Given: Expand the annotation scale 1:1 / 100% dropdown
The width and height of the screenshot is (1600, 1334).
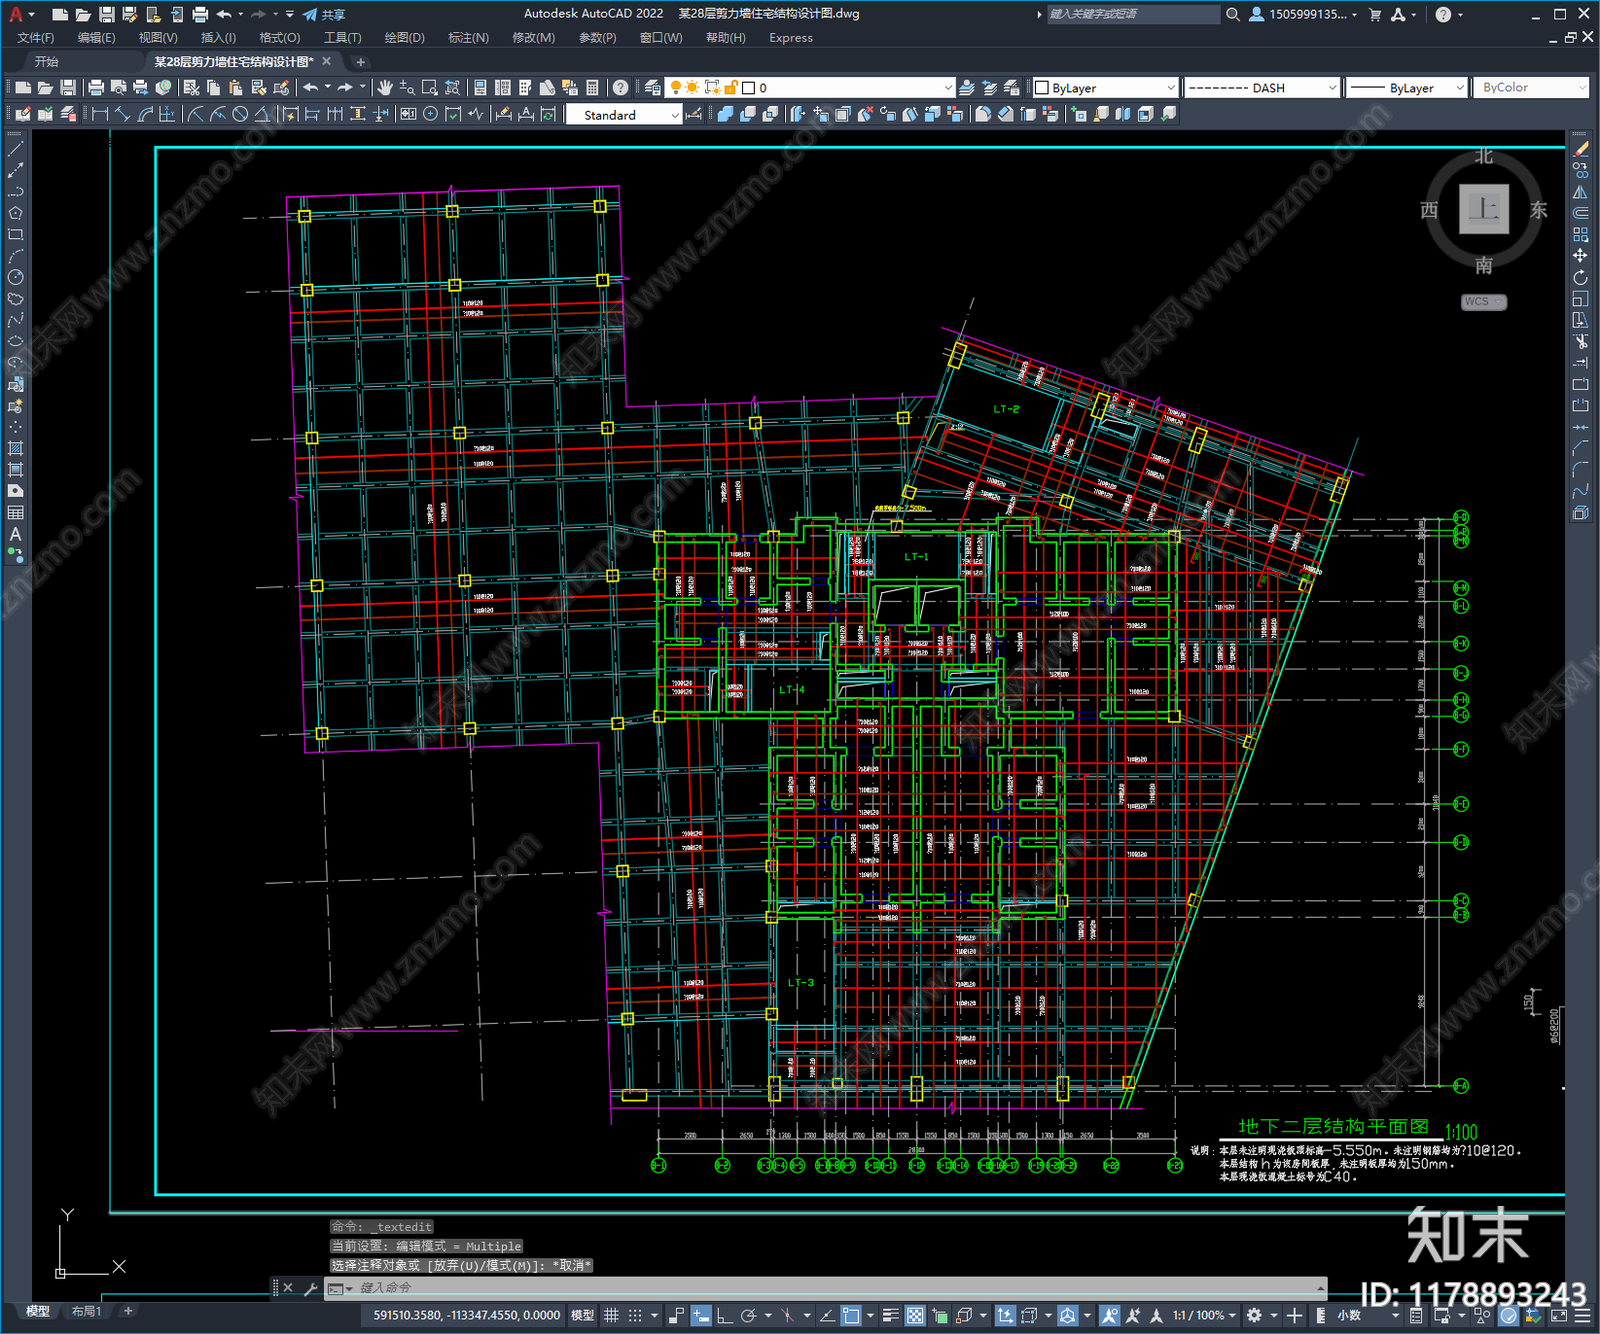Looking at the screenshot, I should (1204, 1315).
